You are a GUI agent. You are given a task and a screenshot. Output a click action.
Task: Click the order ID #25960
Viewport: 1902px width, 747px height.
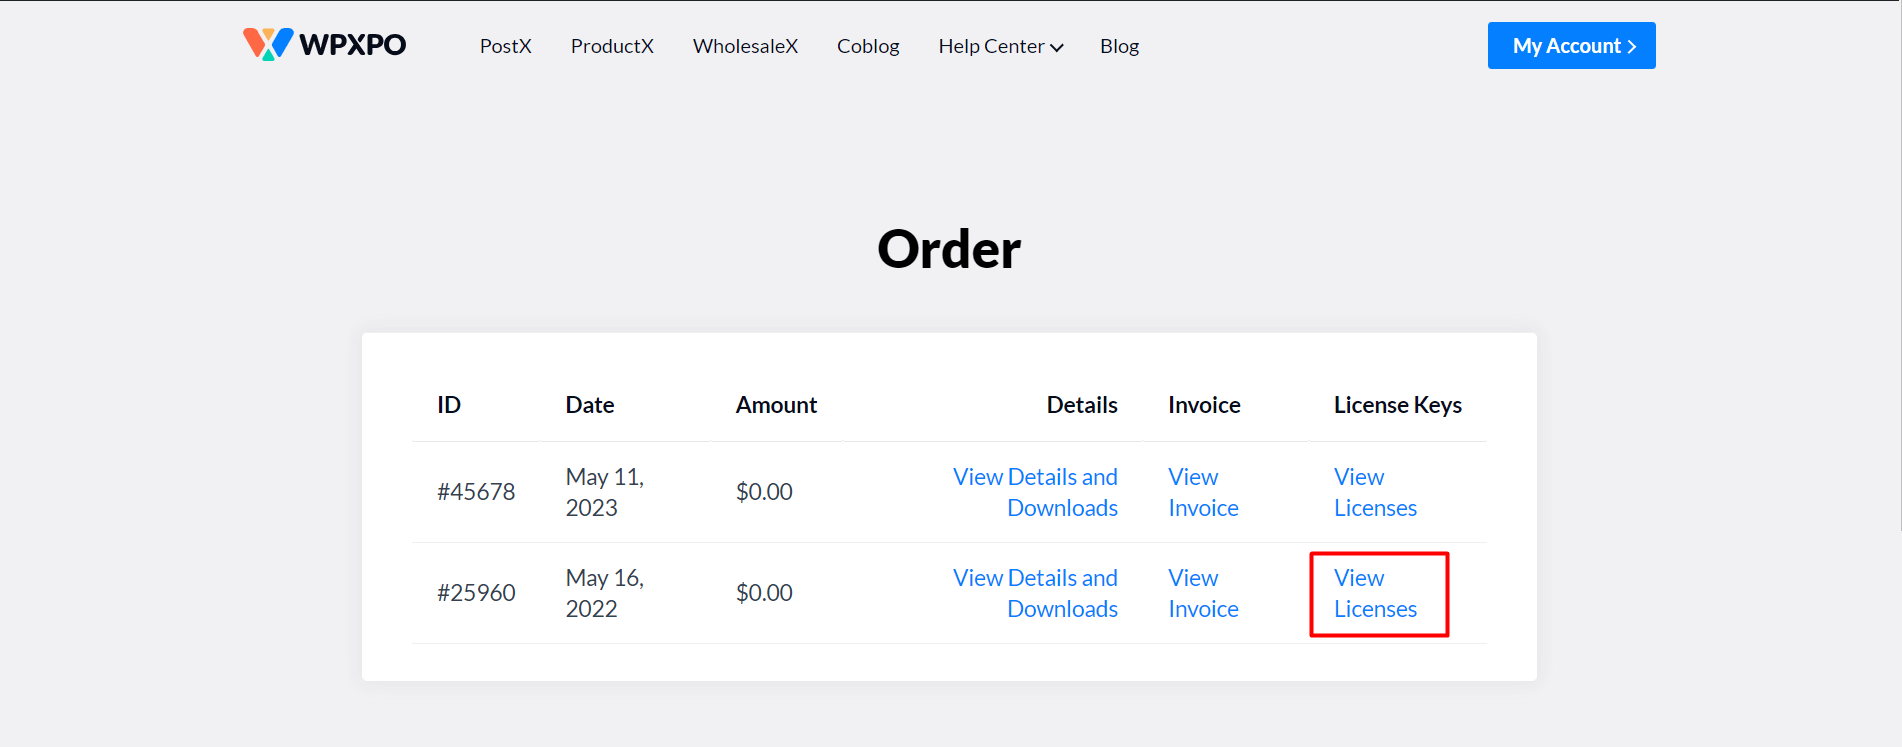click(x=476, y=592)
